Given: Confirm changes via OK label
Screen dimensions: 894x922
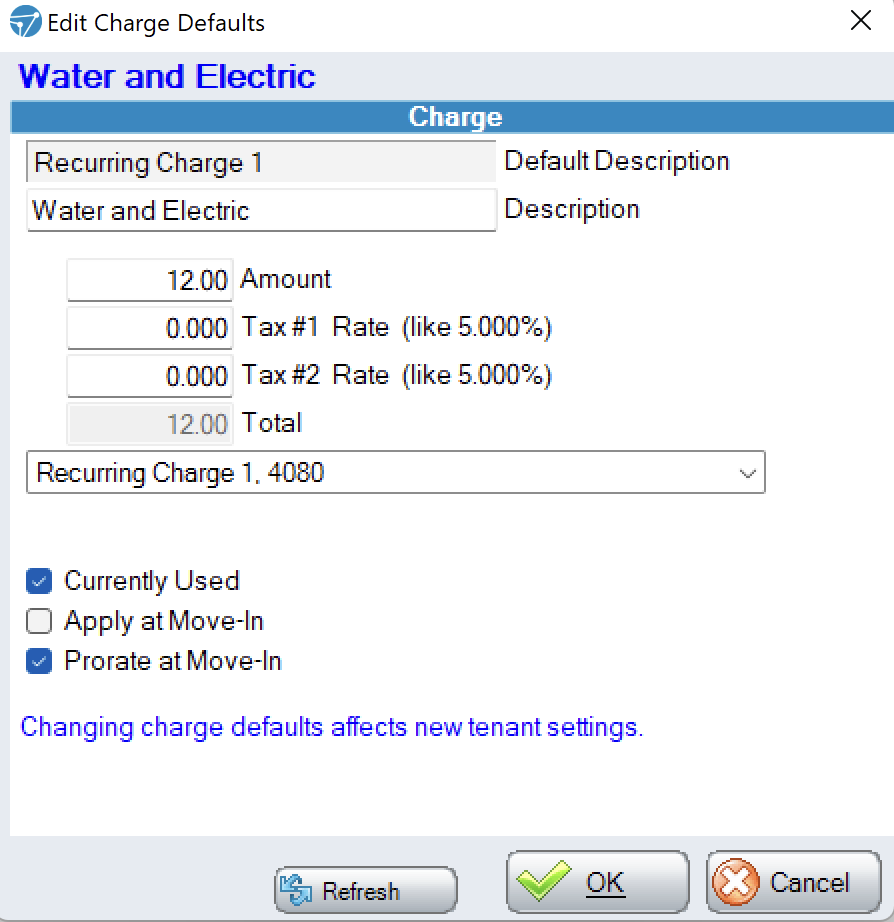Looking at the screenshot, I should (605, 883).
